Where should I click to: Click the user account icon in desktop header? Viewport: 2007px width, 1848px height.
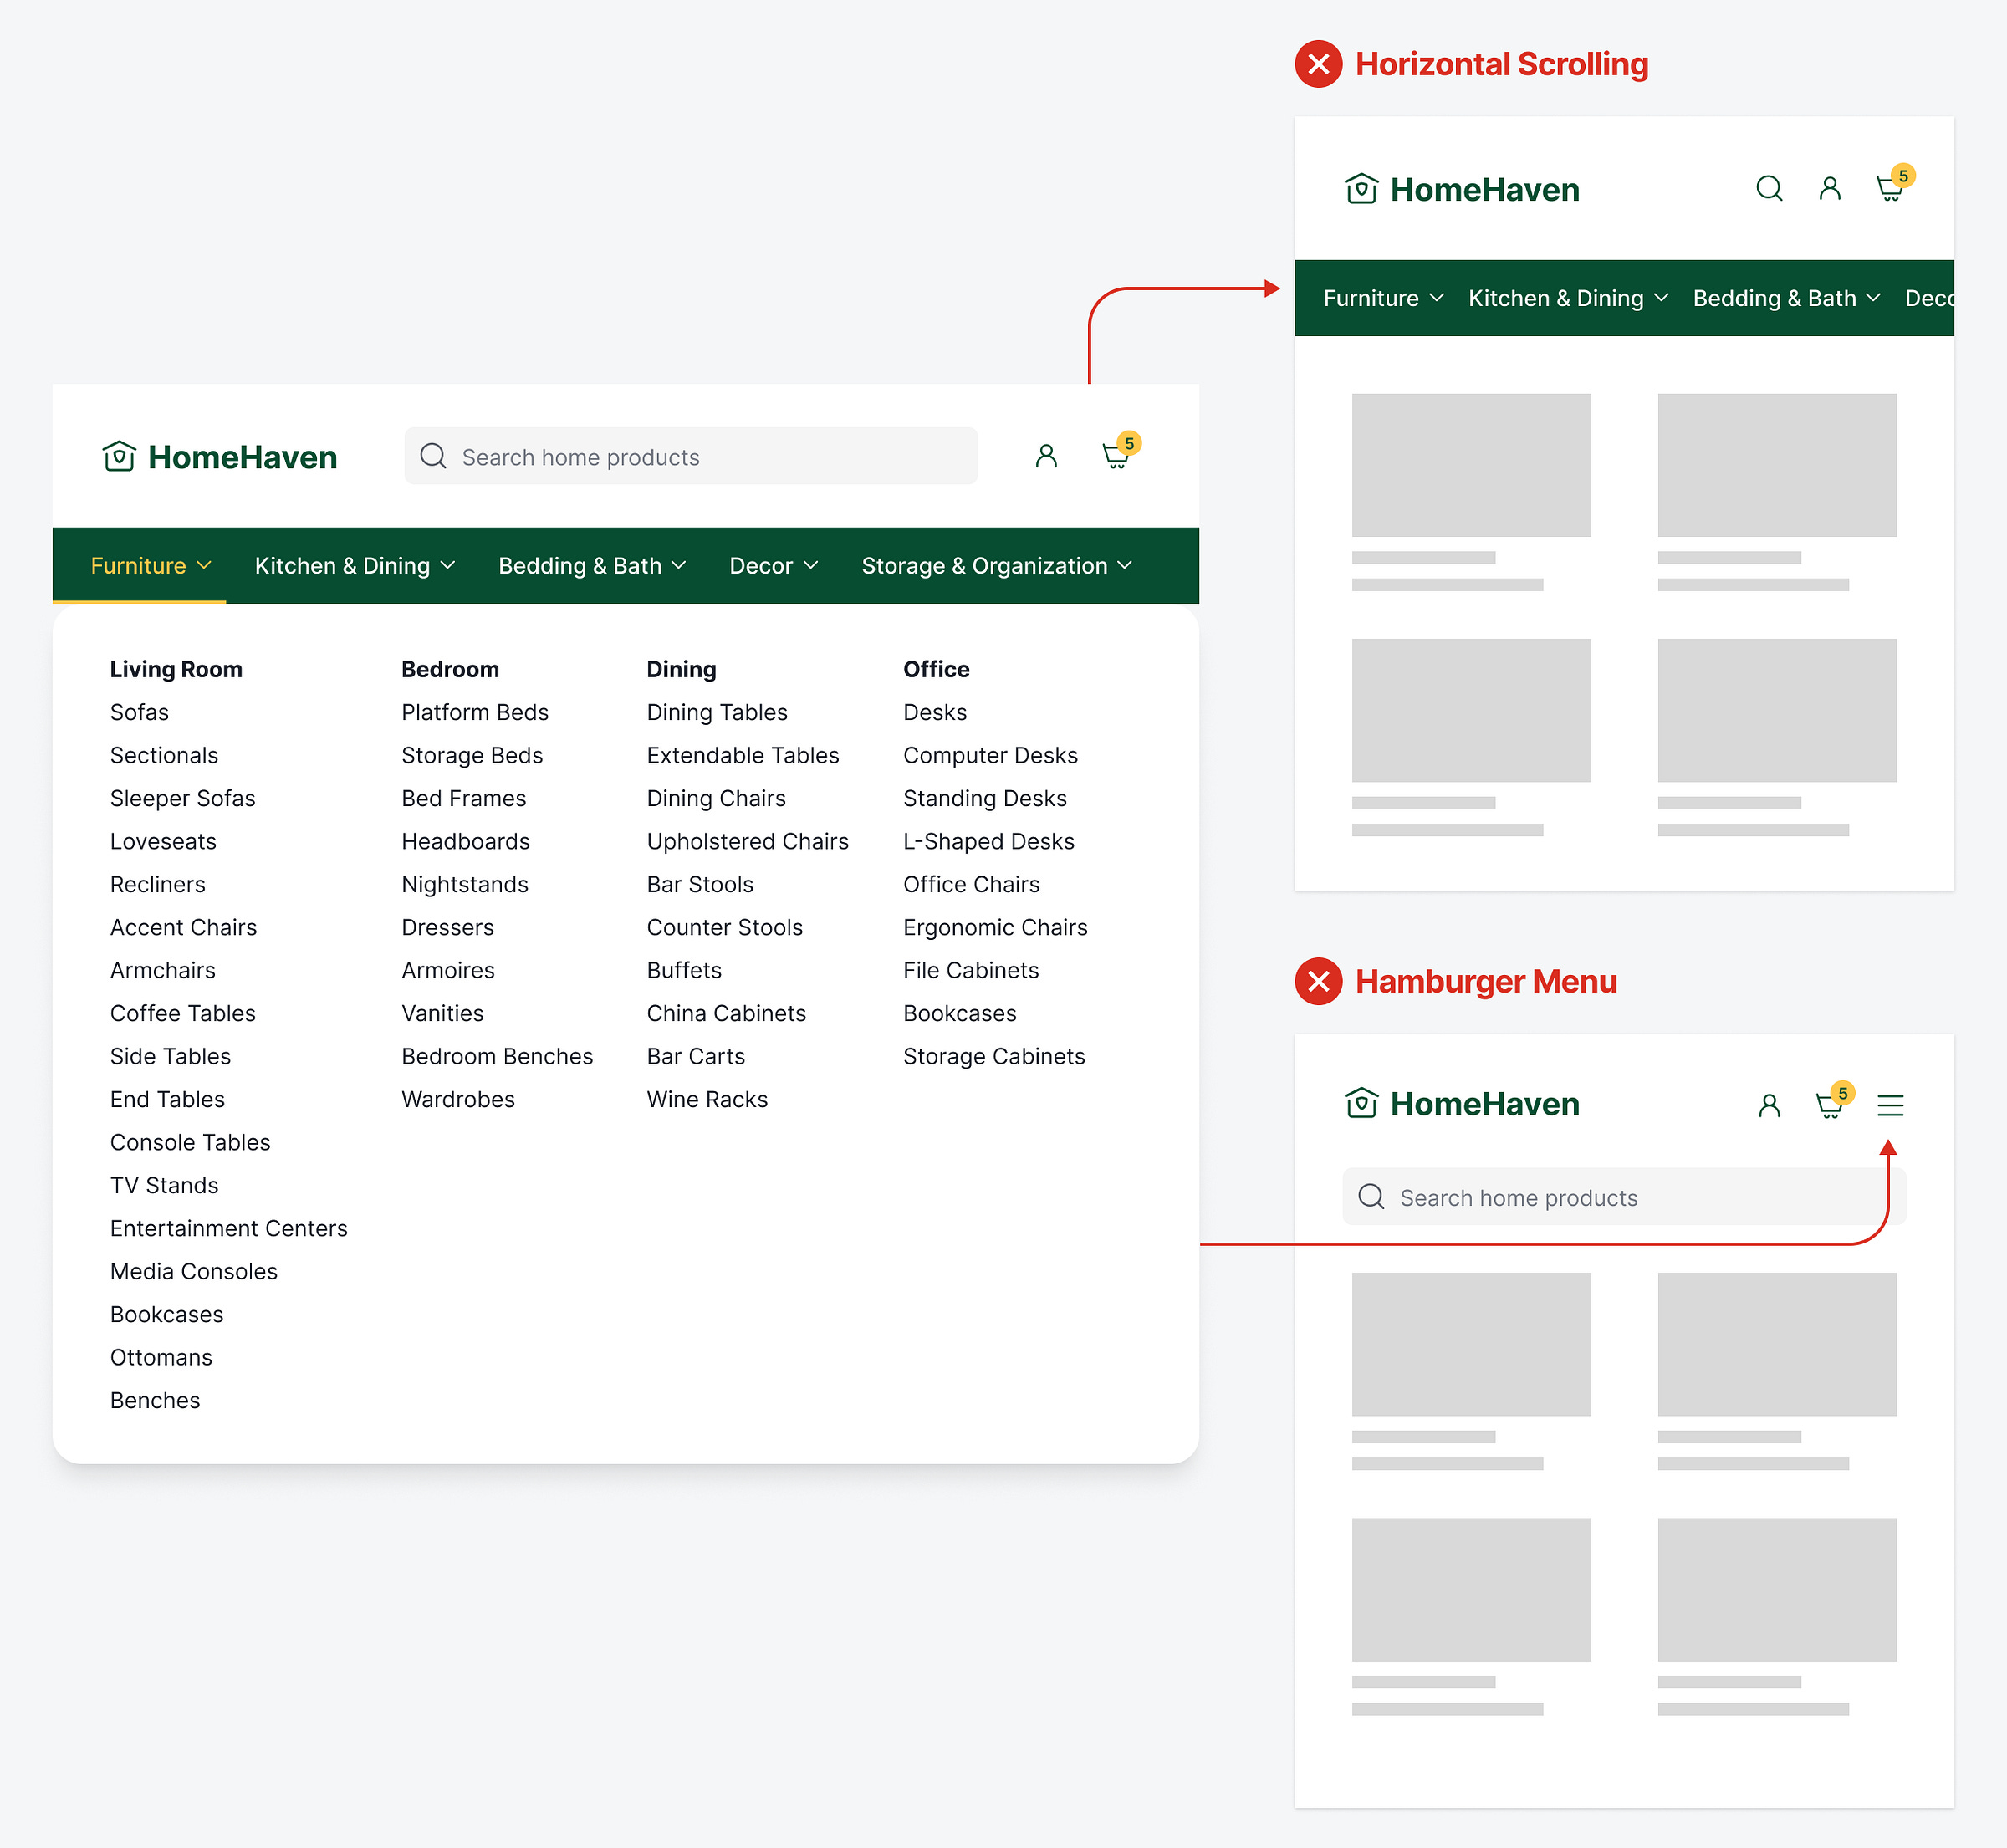pos(1046,457)
